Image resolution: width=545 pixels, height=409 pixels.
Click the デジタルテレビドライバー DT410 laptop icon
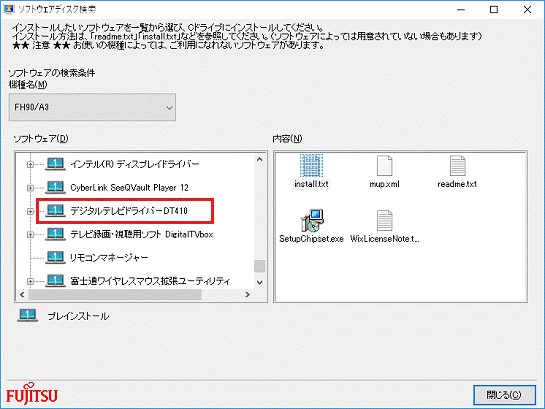tap(55, 210)
